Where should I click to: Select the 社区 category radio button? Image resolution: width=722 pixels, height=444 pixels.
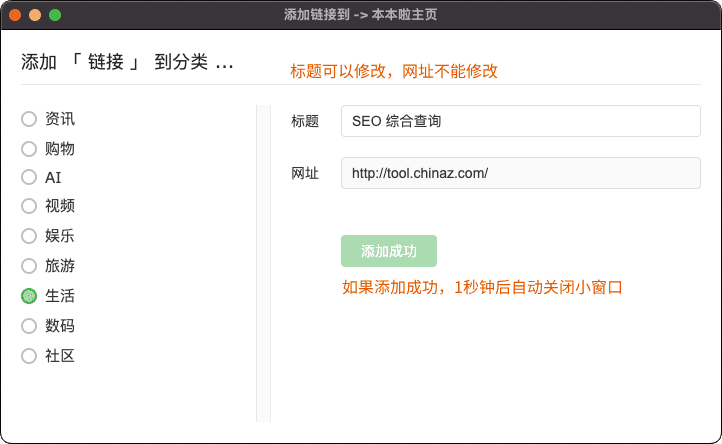coord(29,356)
